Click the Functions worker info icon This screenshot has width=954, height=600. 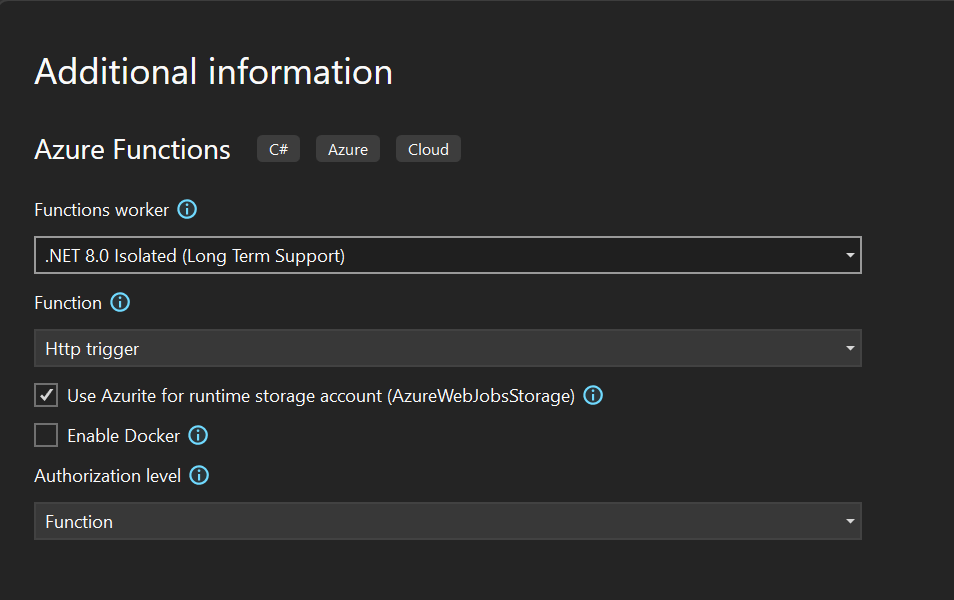click(187, 210)
